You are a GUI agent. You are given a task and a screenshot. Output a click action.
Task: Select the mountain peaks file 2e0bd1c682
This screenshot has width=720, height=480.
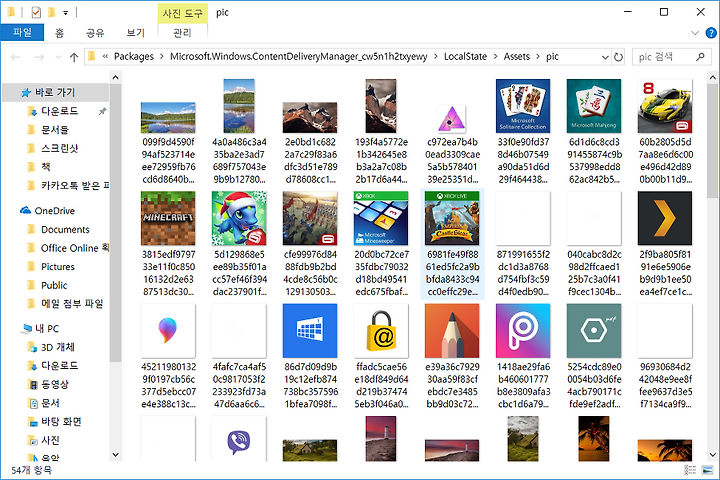click(x=310, y=118)
